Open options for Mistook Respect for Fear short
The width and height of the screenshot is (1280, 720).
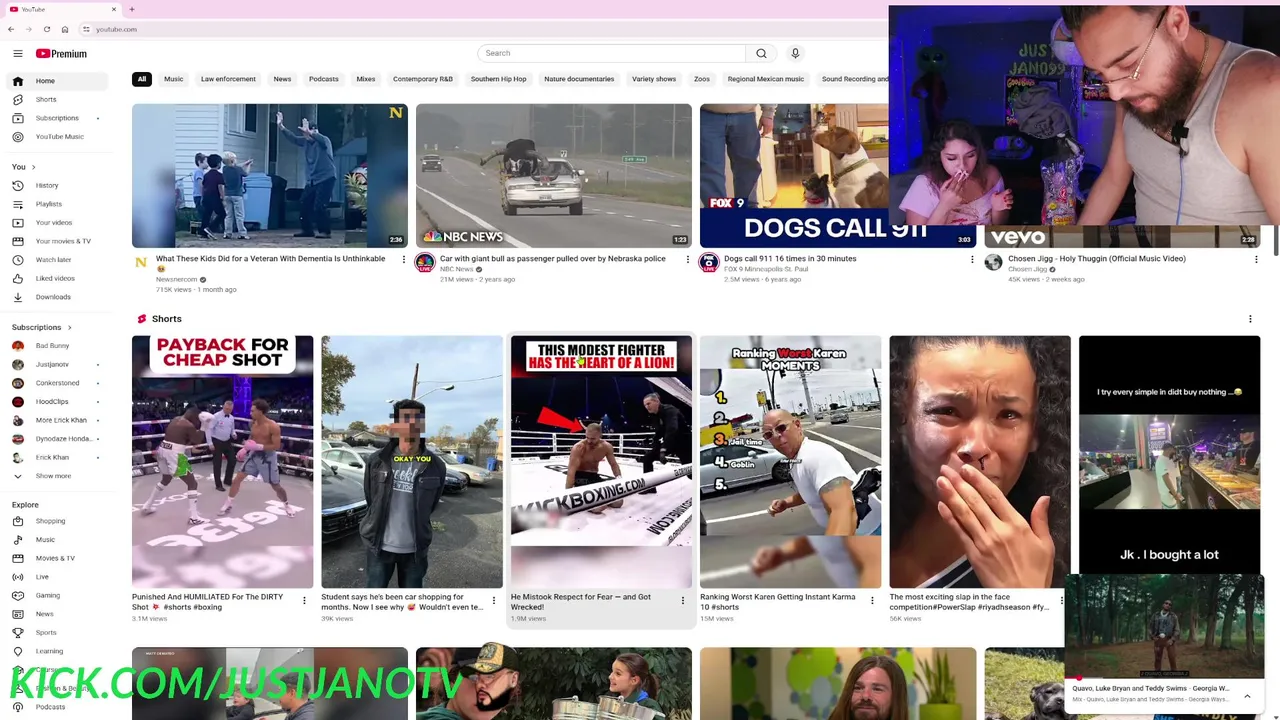683,601
